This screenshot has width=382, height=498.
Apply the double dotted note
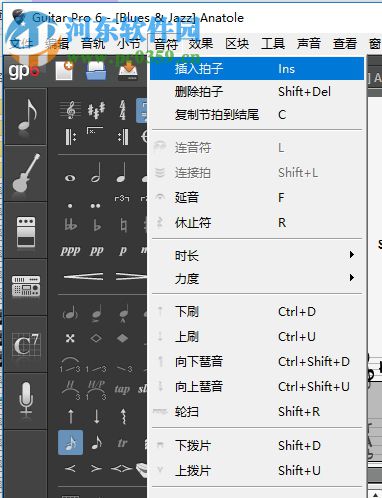(x=96, y=206)
